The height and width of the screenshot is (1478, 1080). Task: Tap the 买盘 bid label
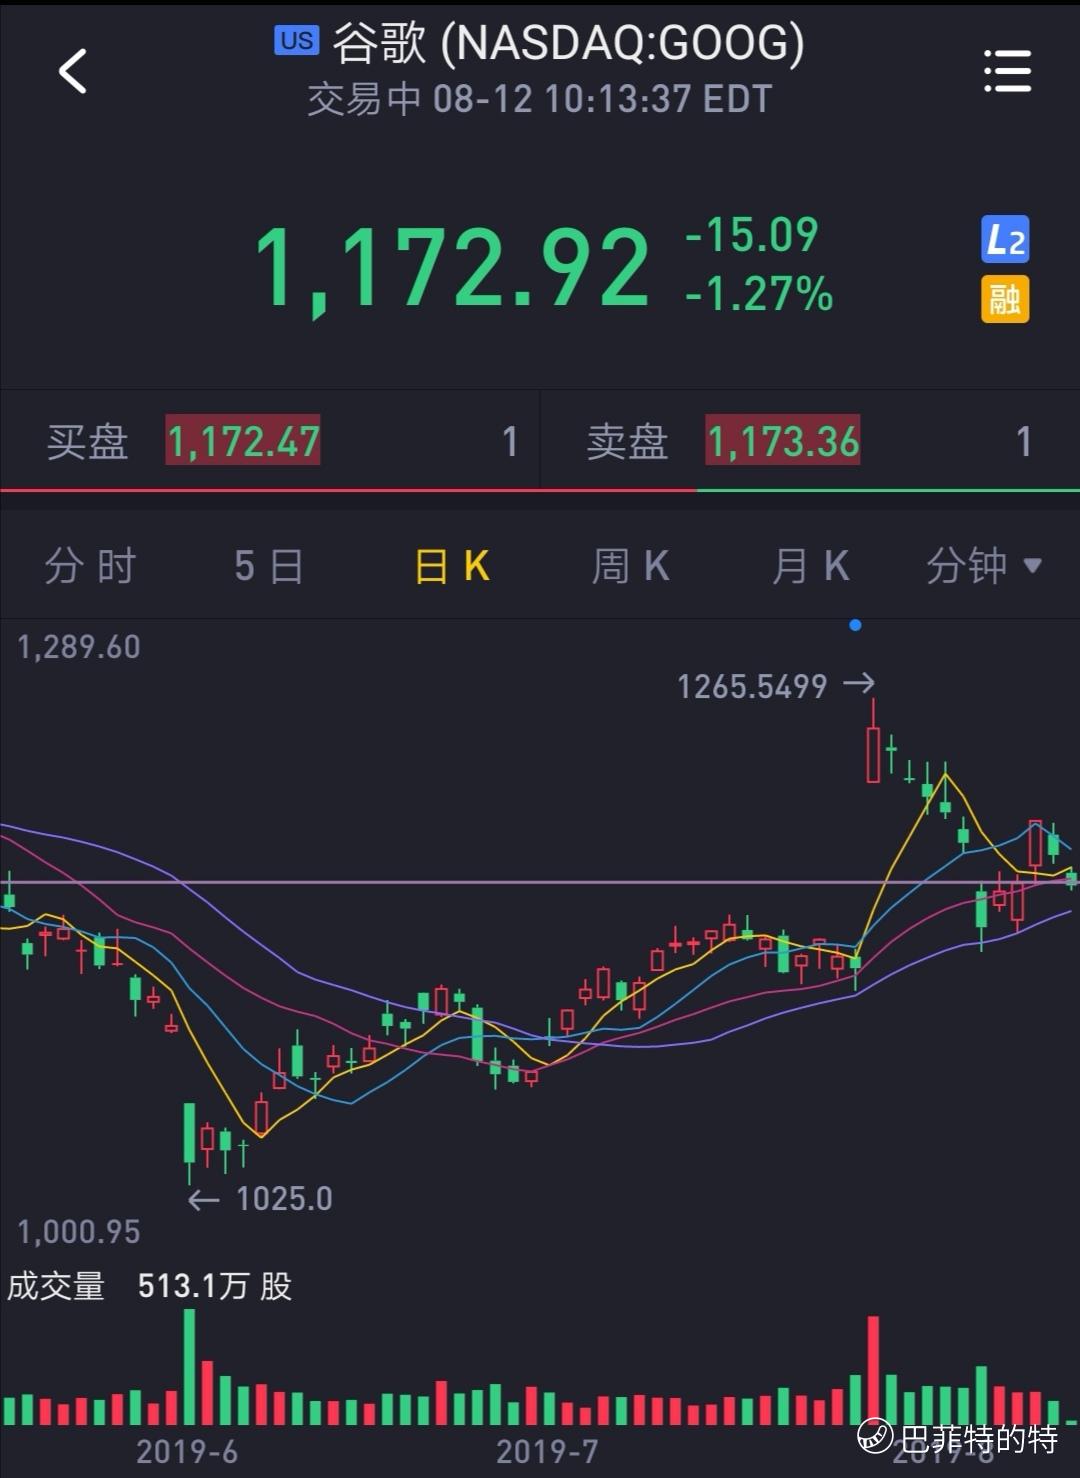pos(88,441)
